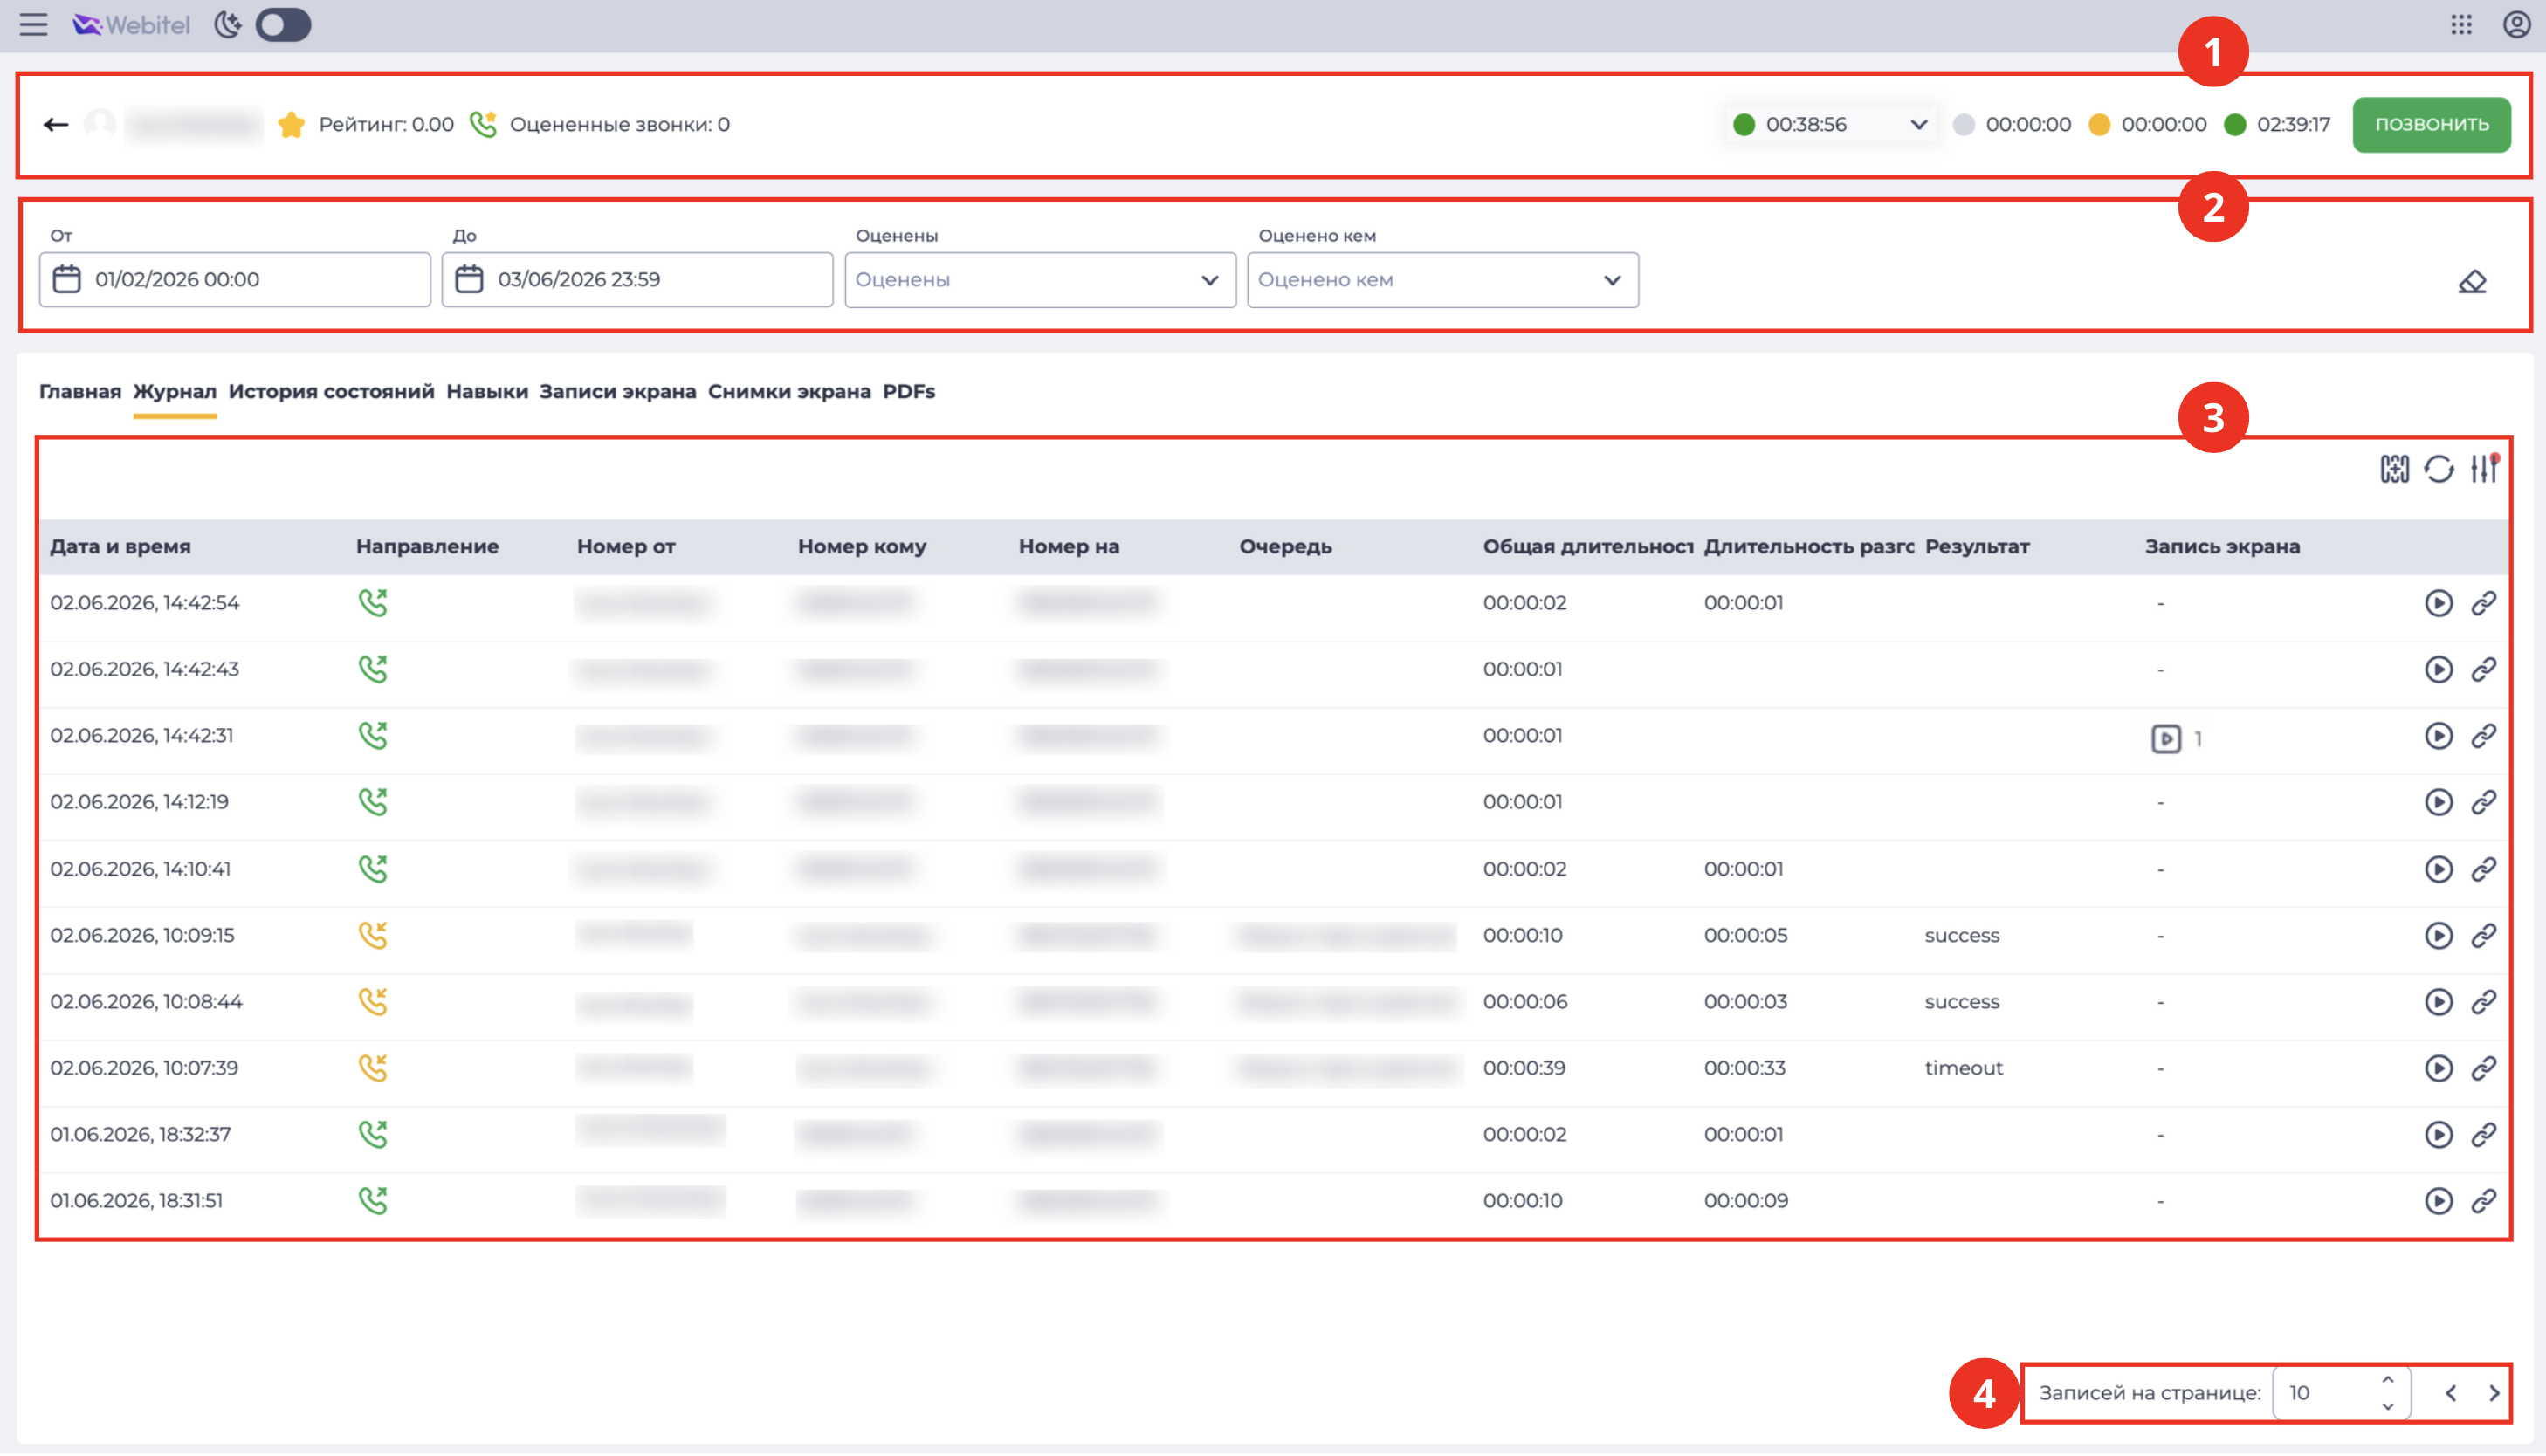2546x1456 pixels.
Task: Go to the next page of records
Action: [x=2493, y=1393]
